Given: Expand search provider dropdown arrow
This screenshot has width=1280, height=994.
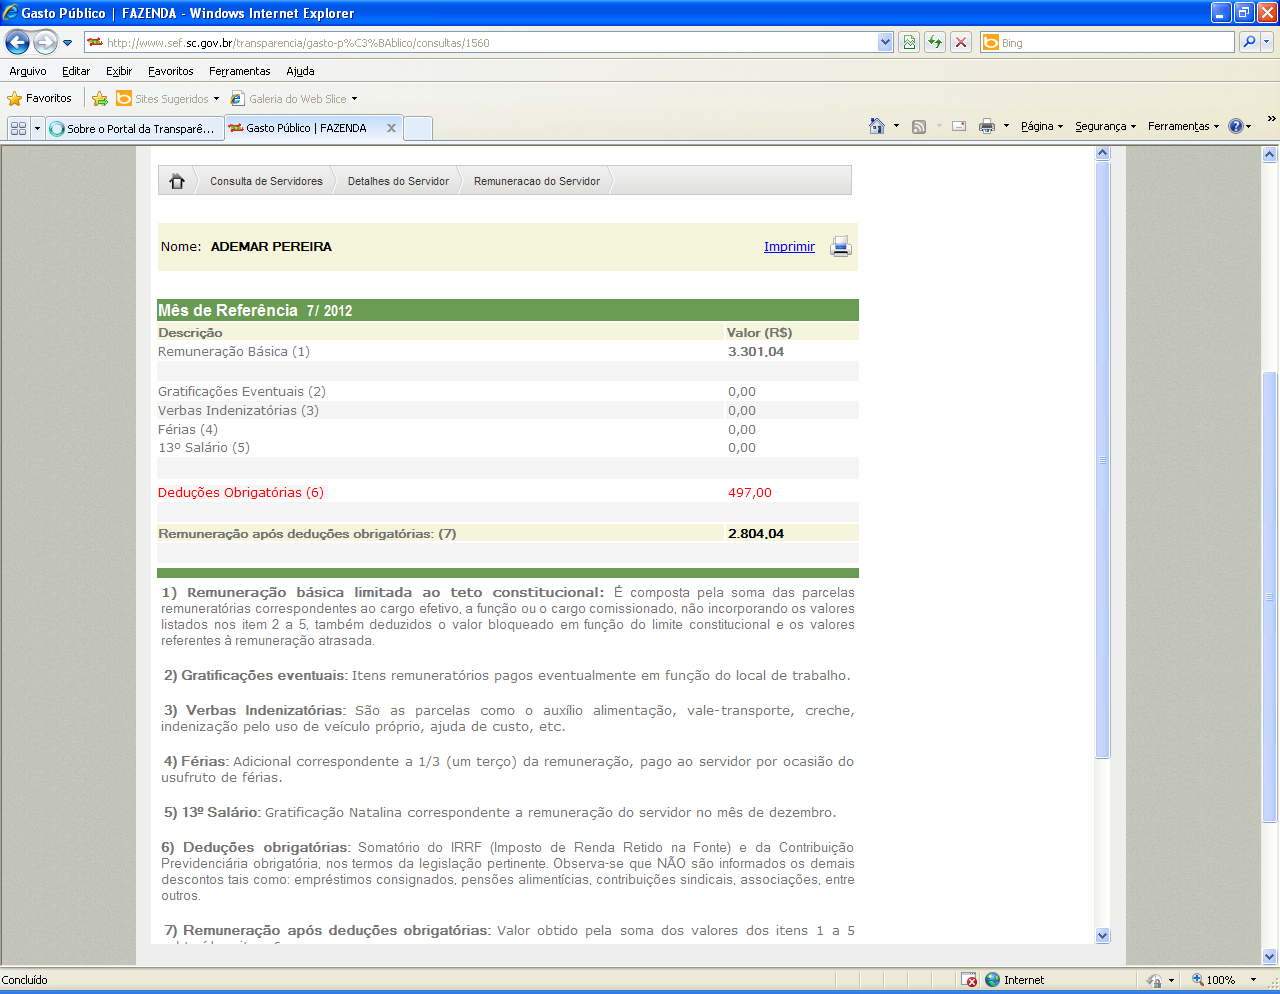Looking at the screenshot, I should (x=1267, y=42).
